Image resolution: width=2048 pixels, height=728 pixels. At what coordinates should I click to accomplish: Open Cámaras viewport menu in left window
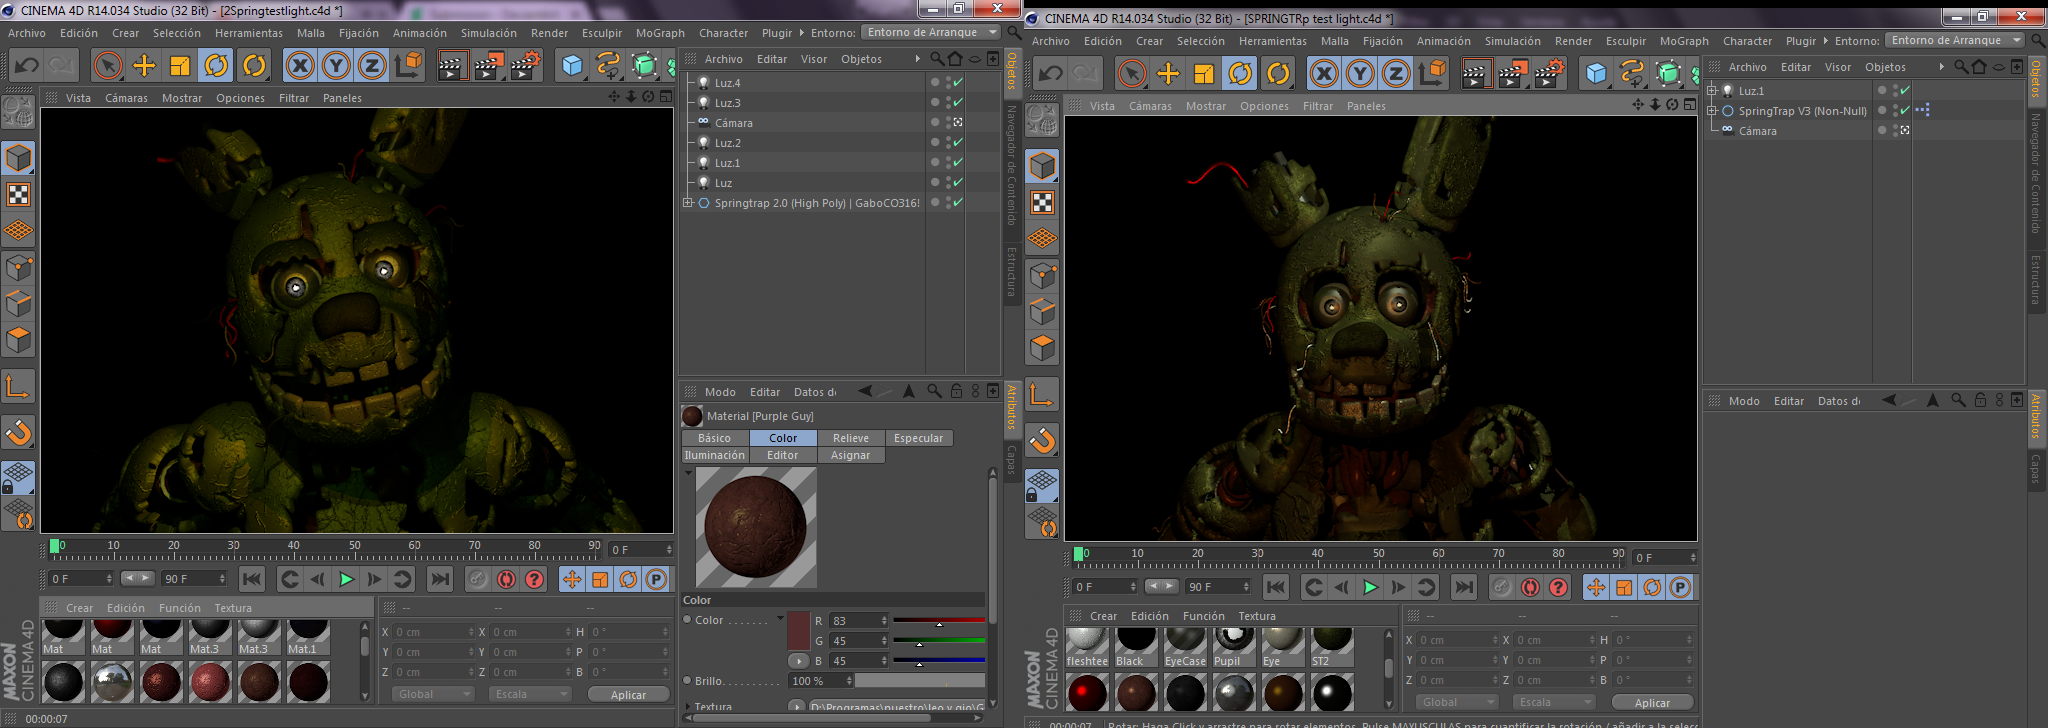(x=126, y=98)
